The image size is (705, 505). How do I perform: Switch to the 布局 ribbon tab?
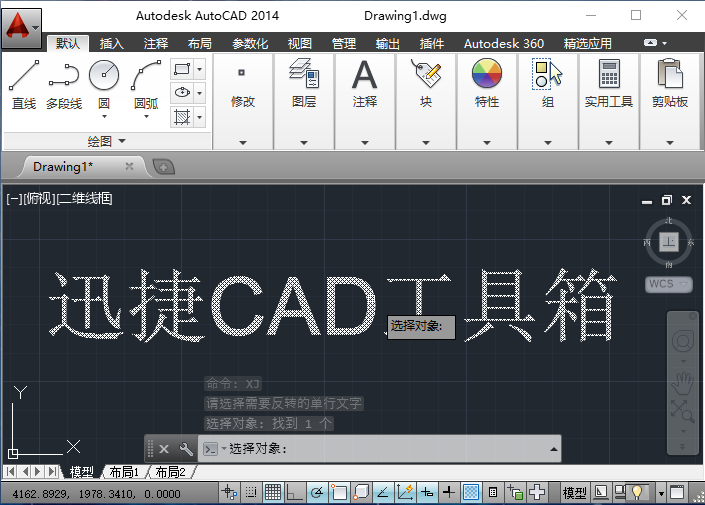point(200,44)
